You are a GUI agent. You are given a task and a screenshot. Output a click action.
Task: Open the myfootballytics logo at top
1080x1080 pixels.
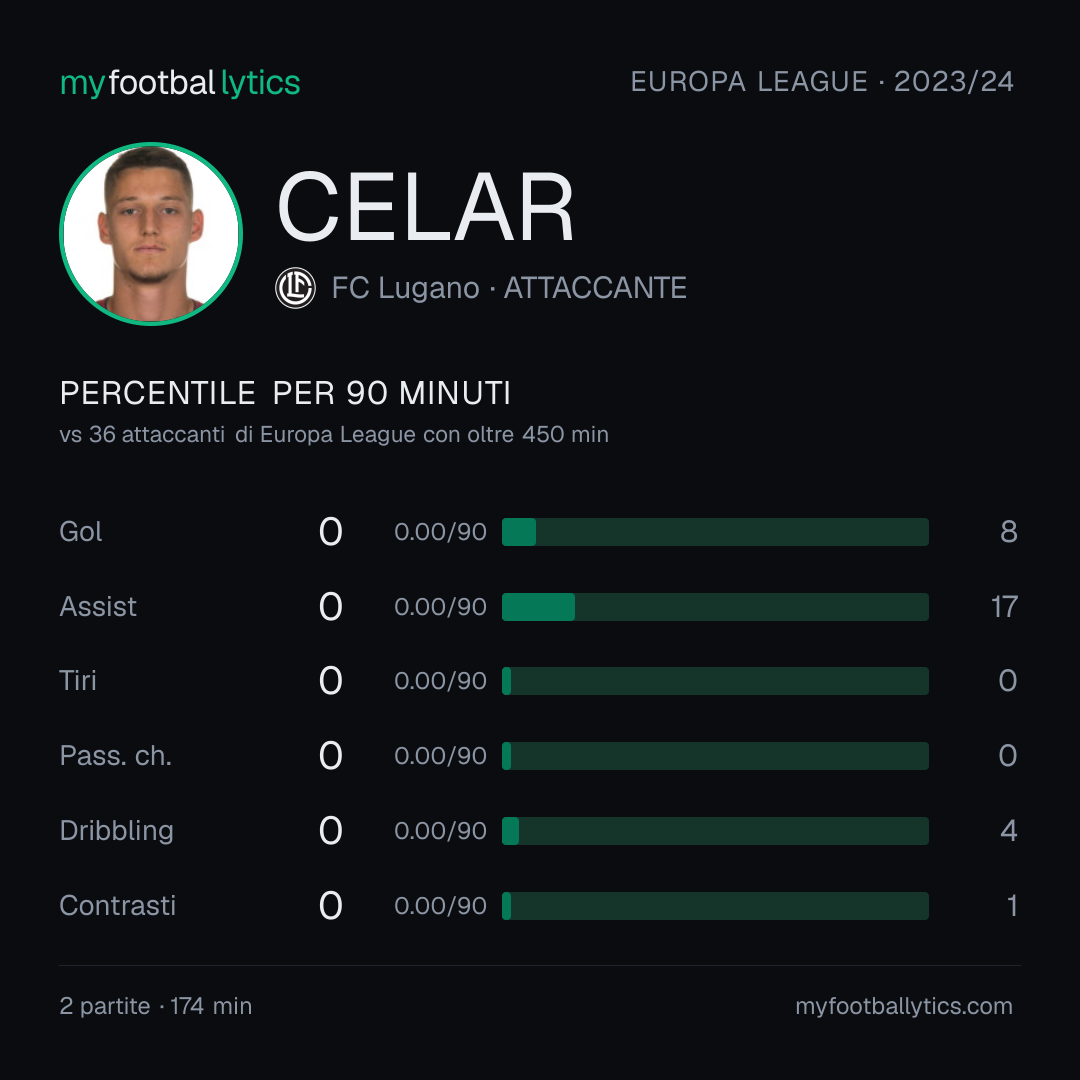click(x=180, y=83)
